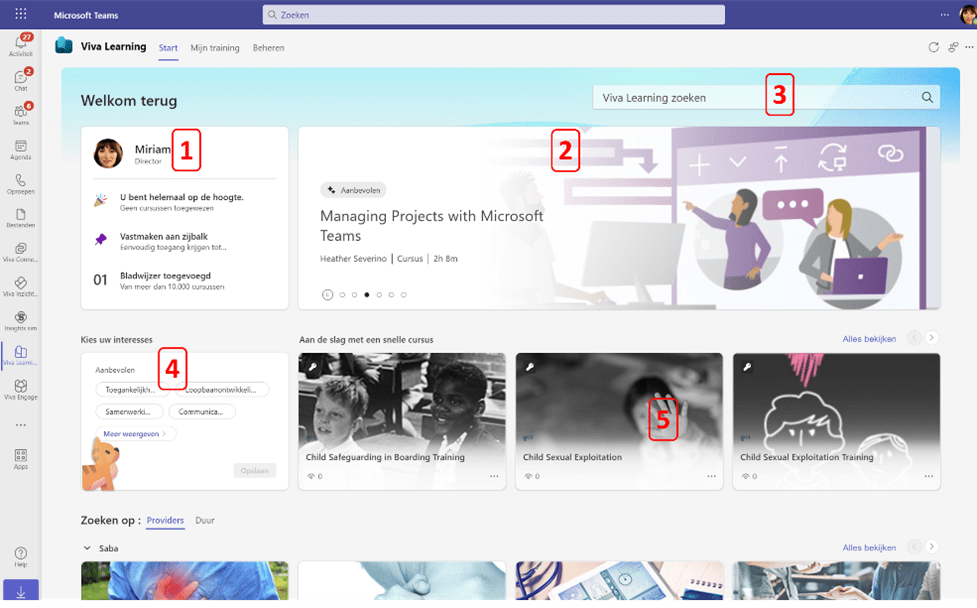Click Alles bekijken for Saba courses
Viewport: 977px width, 608px height.
869,548
